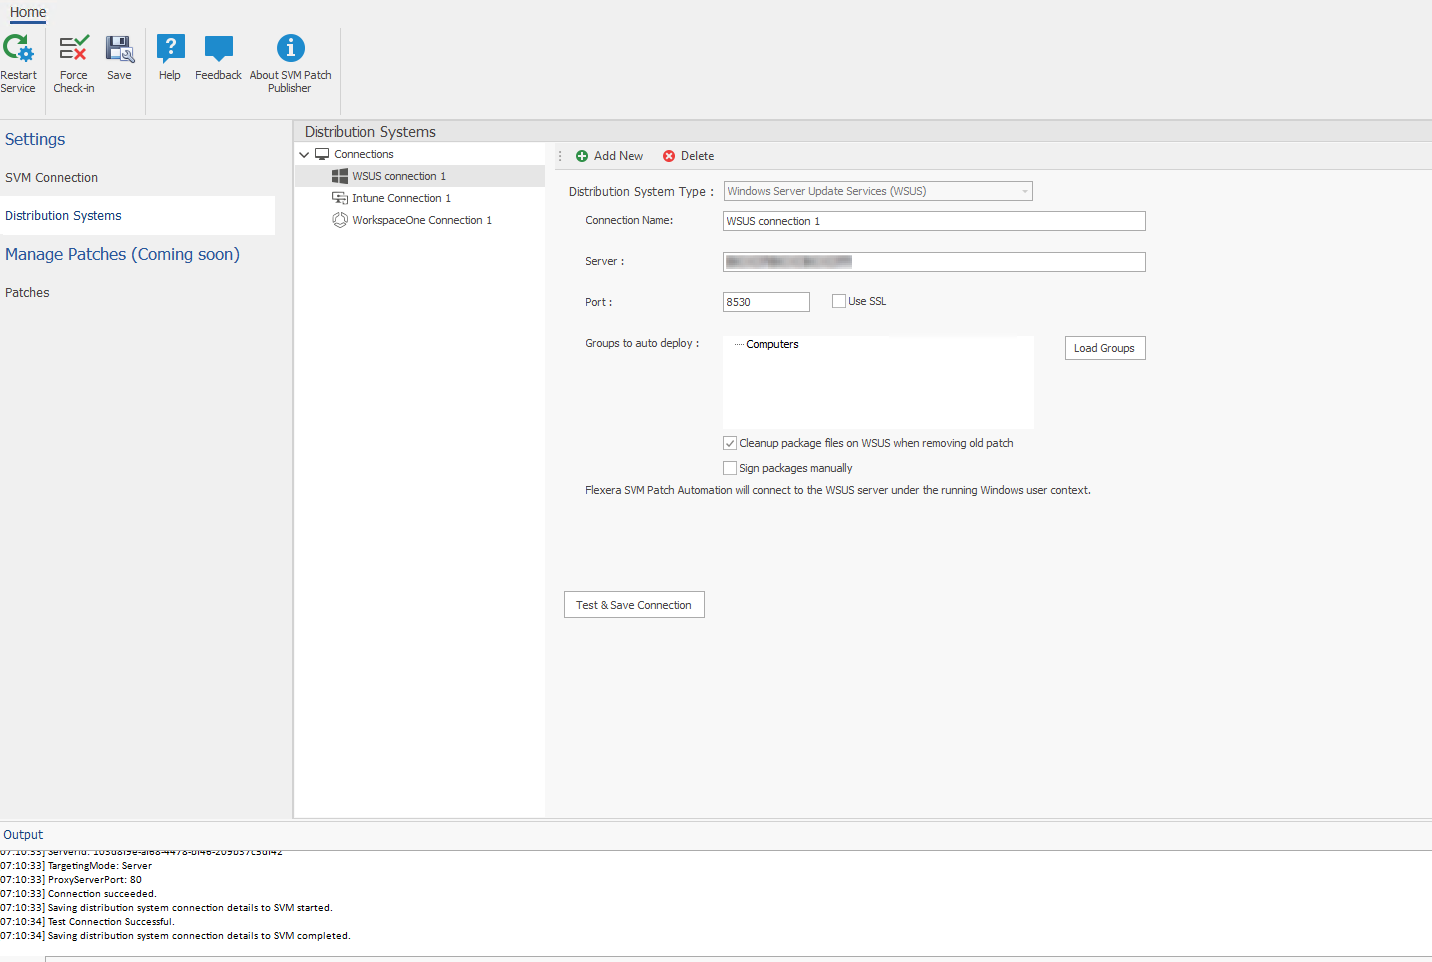Open the Patches section
The width and height of the screenshot is (1432, 962).
[x=27, y=293]
